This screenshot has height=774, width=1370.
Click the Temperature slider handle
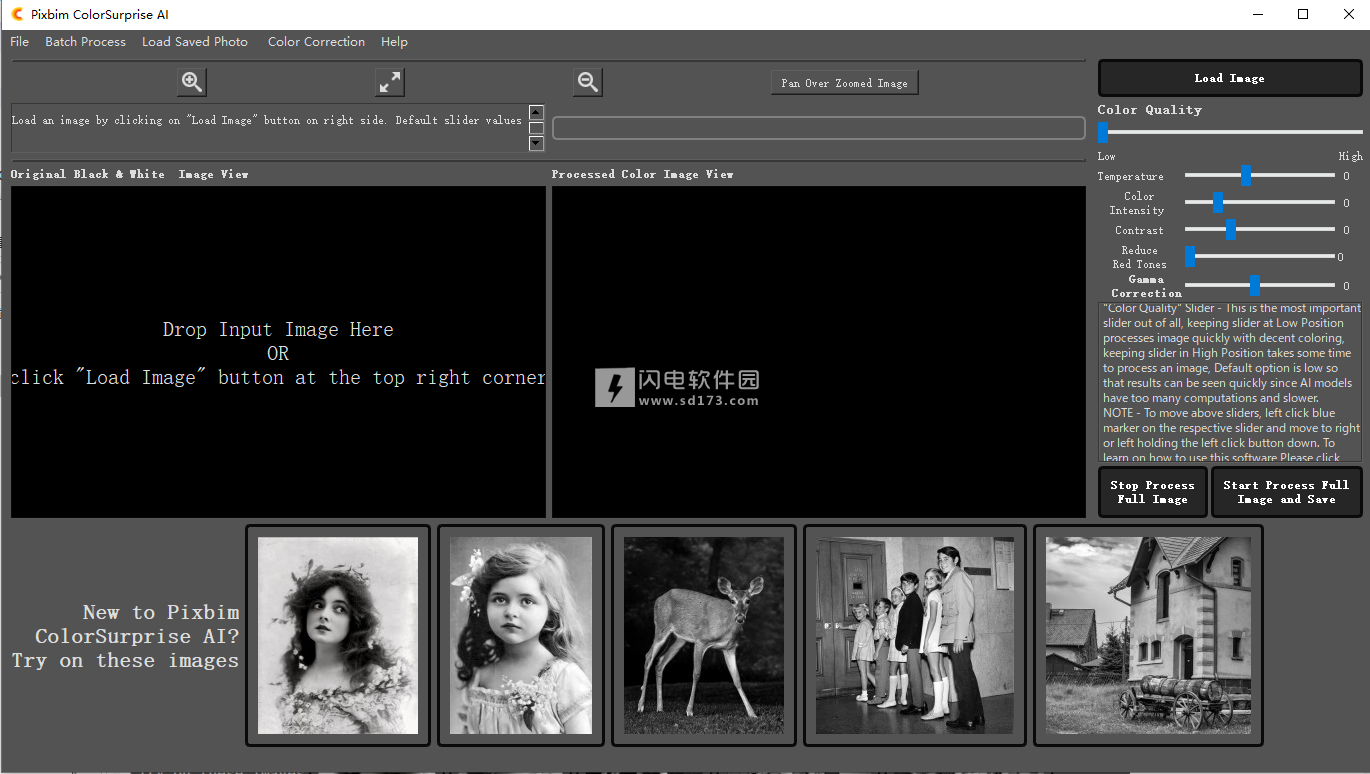click(1246, 176)
